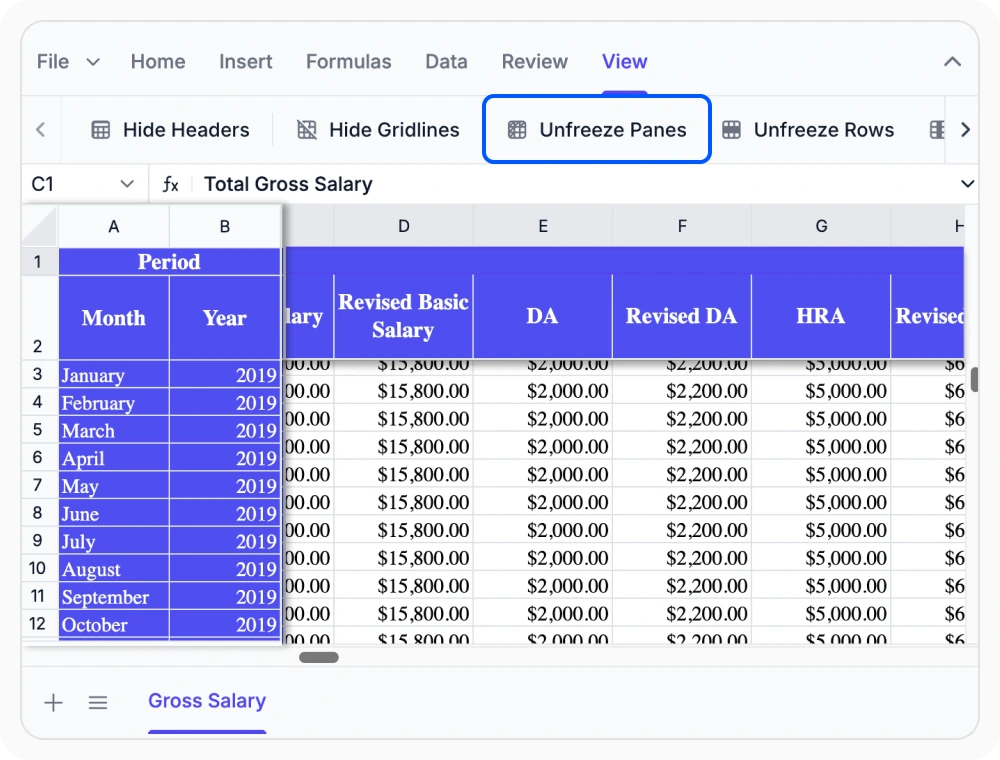The width and height of the screenshot is (1000, 760).
Task: Click the partially visible freeze columns icon
Action: 937,130
